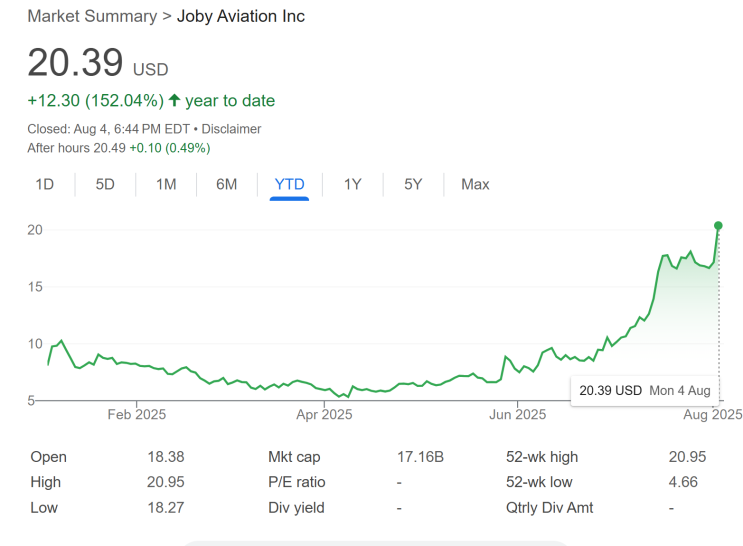Show the Max time range
Viewport: 743px width, 546px height.
pos(475,184)
